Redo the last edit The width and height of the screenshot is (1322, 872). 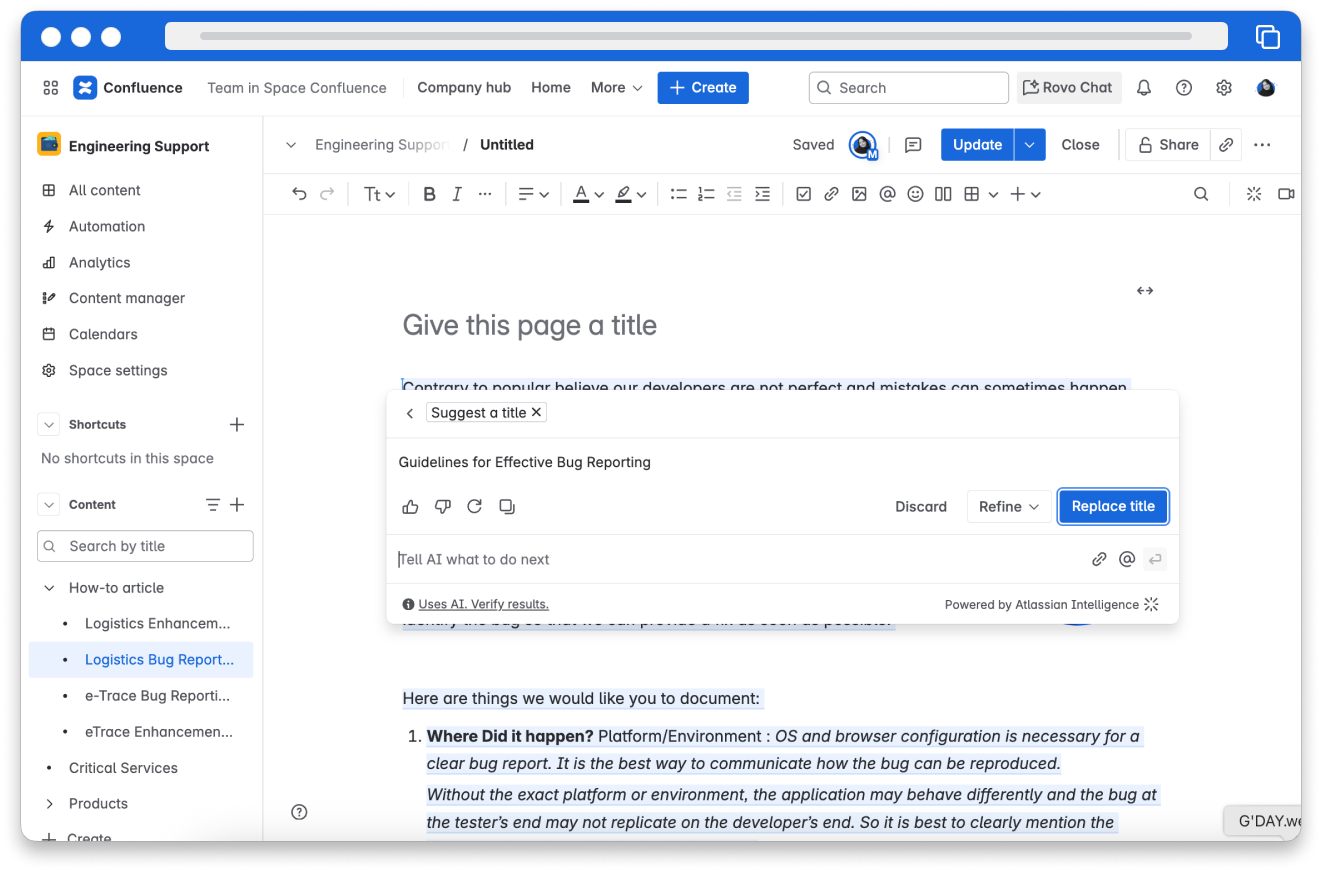[x=327, y=195]
